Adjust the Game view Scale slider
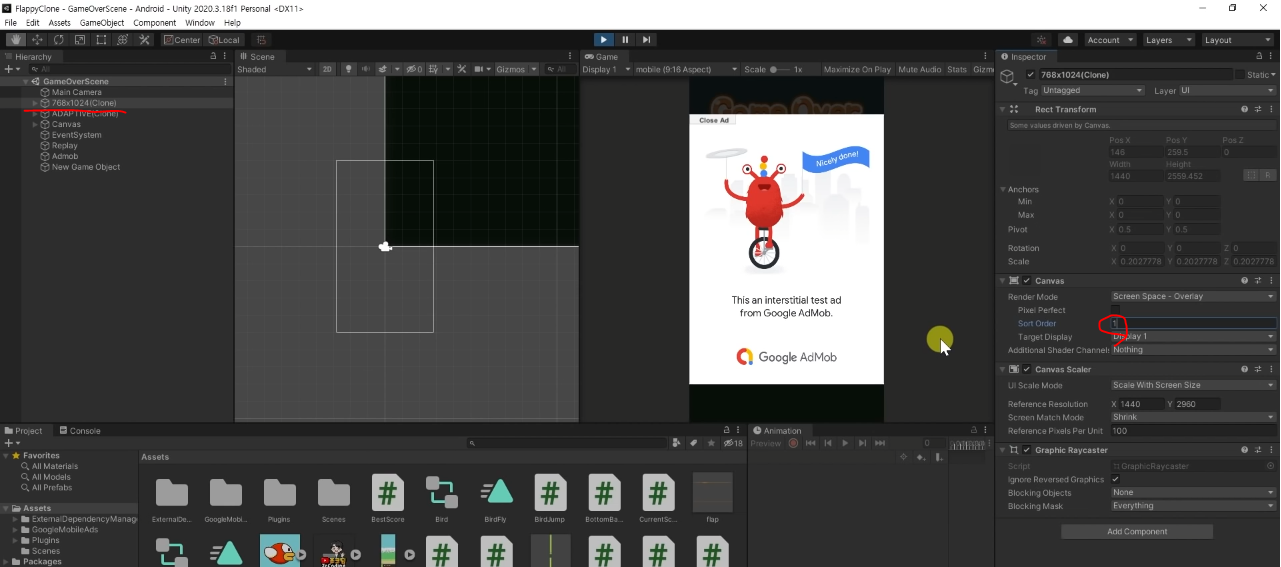The width and height of the screenshot is (1281, 567). click(781, 69)
